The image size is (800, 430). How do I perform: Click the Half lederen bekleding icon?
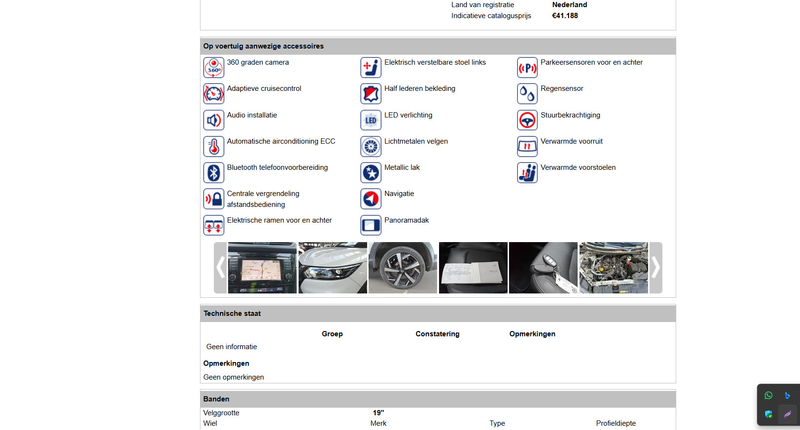[x=370, y=94]
